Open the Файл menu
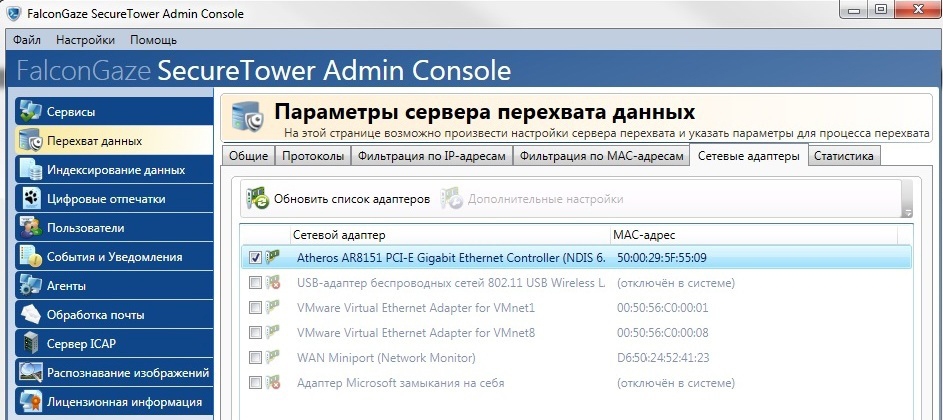 pos(26,40)
